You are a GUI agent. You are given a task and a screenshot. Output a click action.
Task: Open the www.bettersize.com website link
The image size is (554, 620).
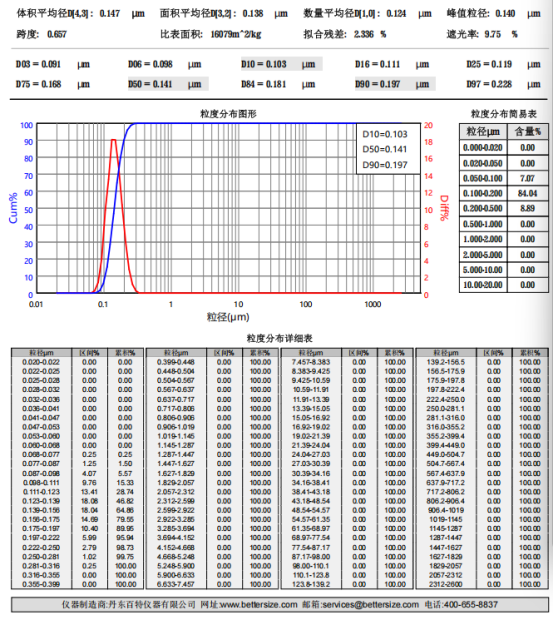pyautogui.click(x=258, y=605)
